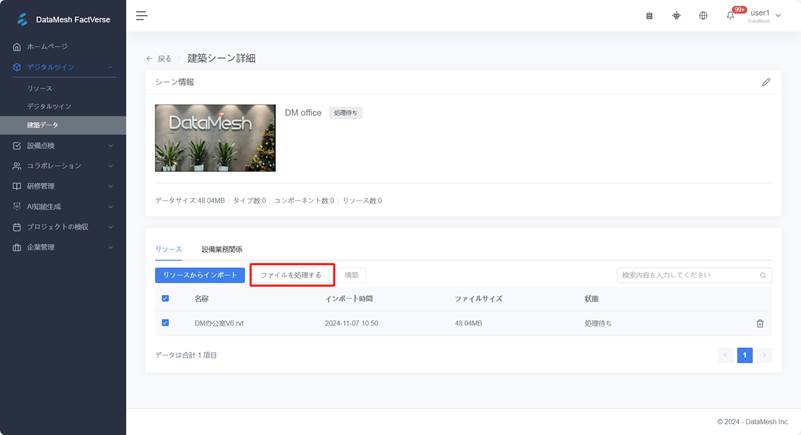Open the language globe icon
The height and width of the screenshot is (435, 801).
703,16
